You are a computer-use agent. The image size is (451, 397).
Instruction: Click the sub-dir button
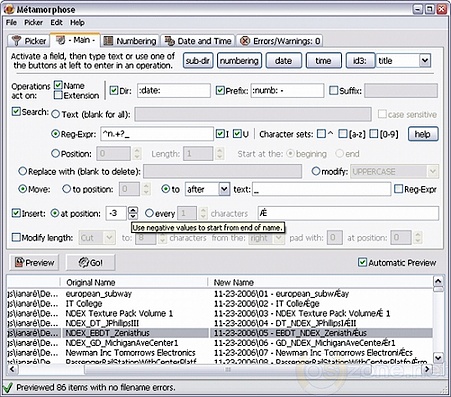198,61
